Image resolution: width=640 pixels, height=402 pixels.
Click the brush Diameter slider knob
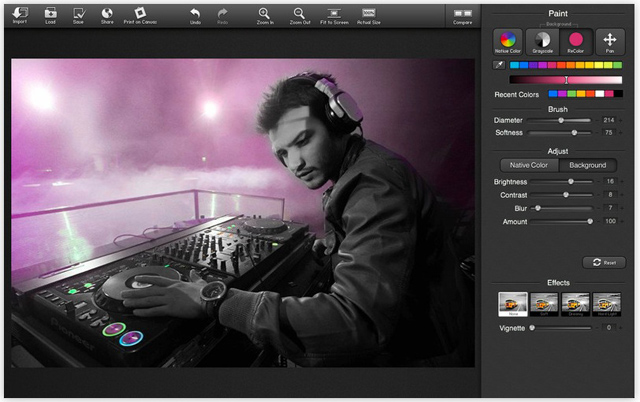561,120
